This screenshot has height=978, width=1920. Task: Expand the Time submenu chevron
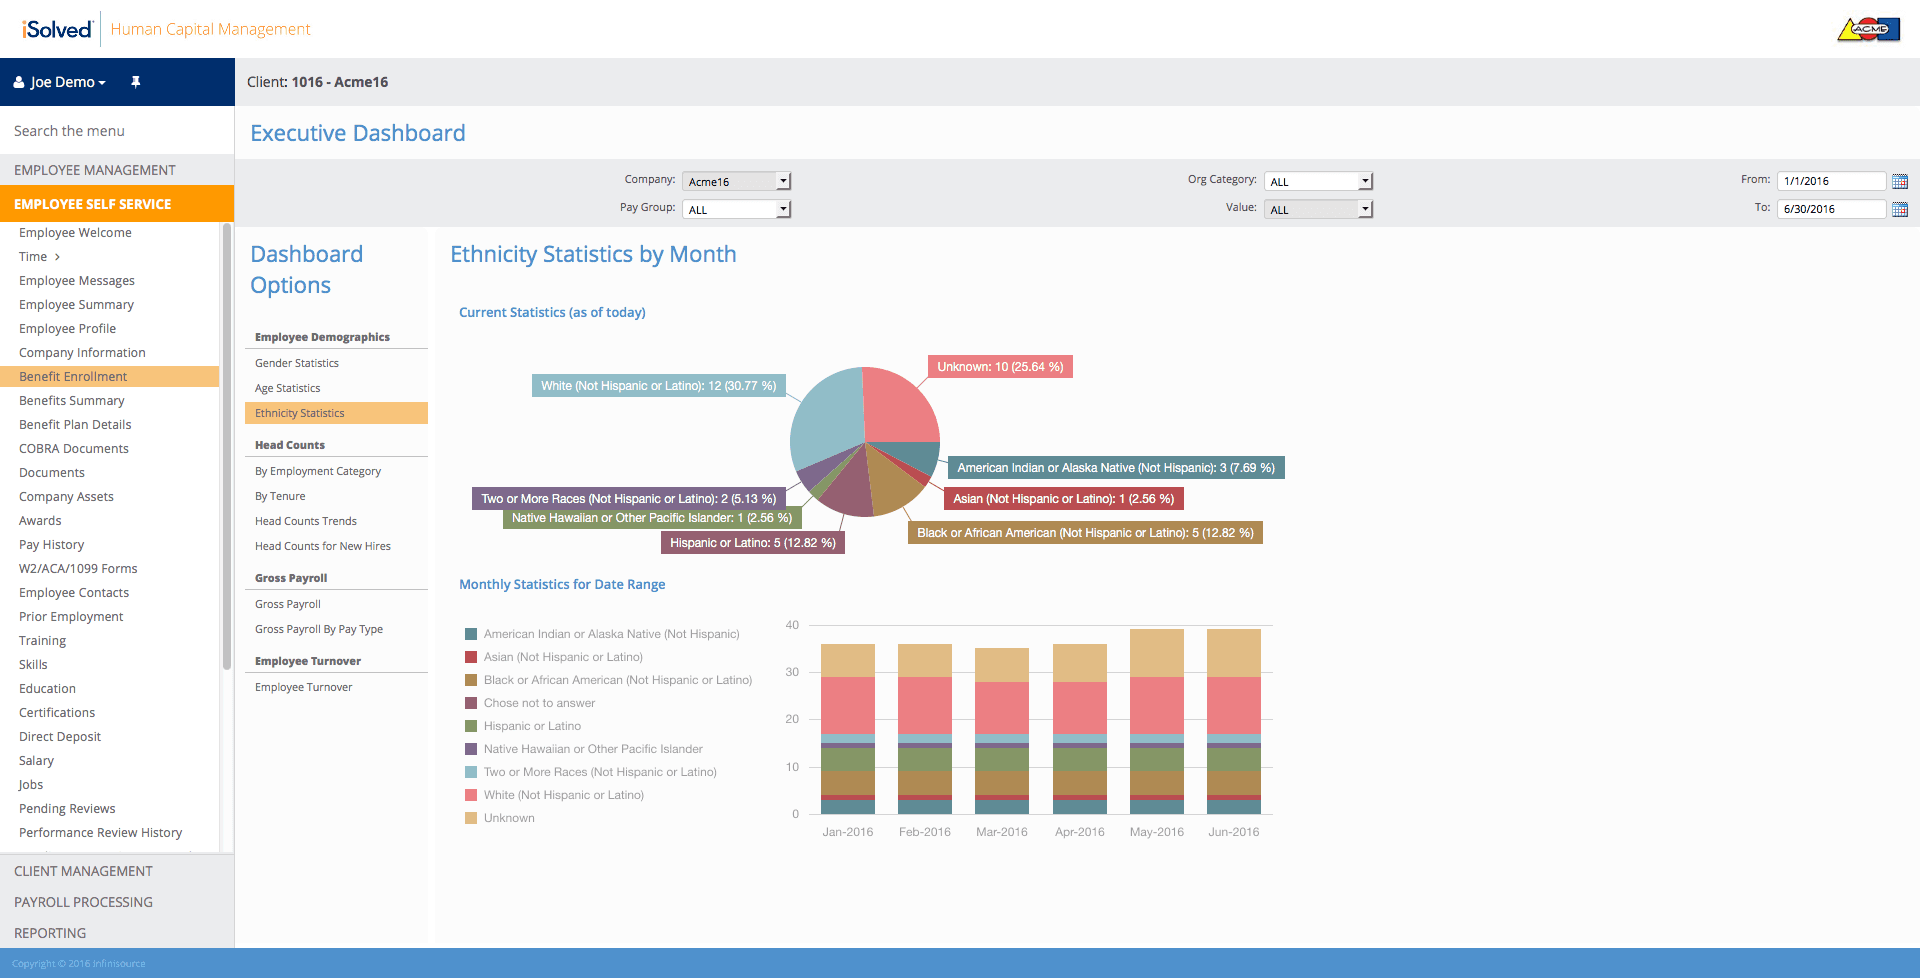(57, 257)
